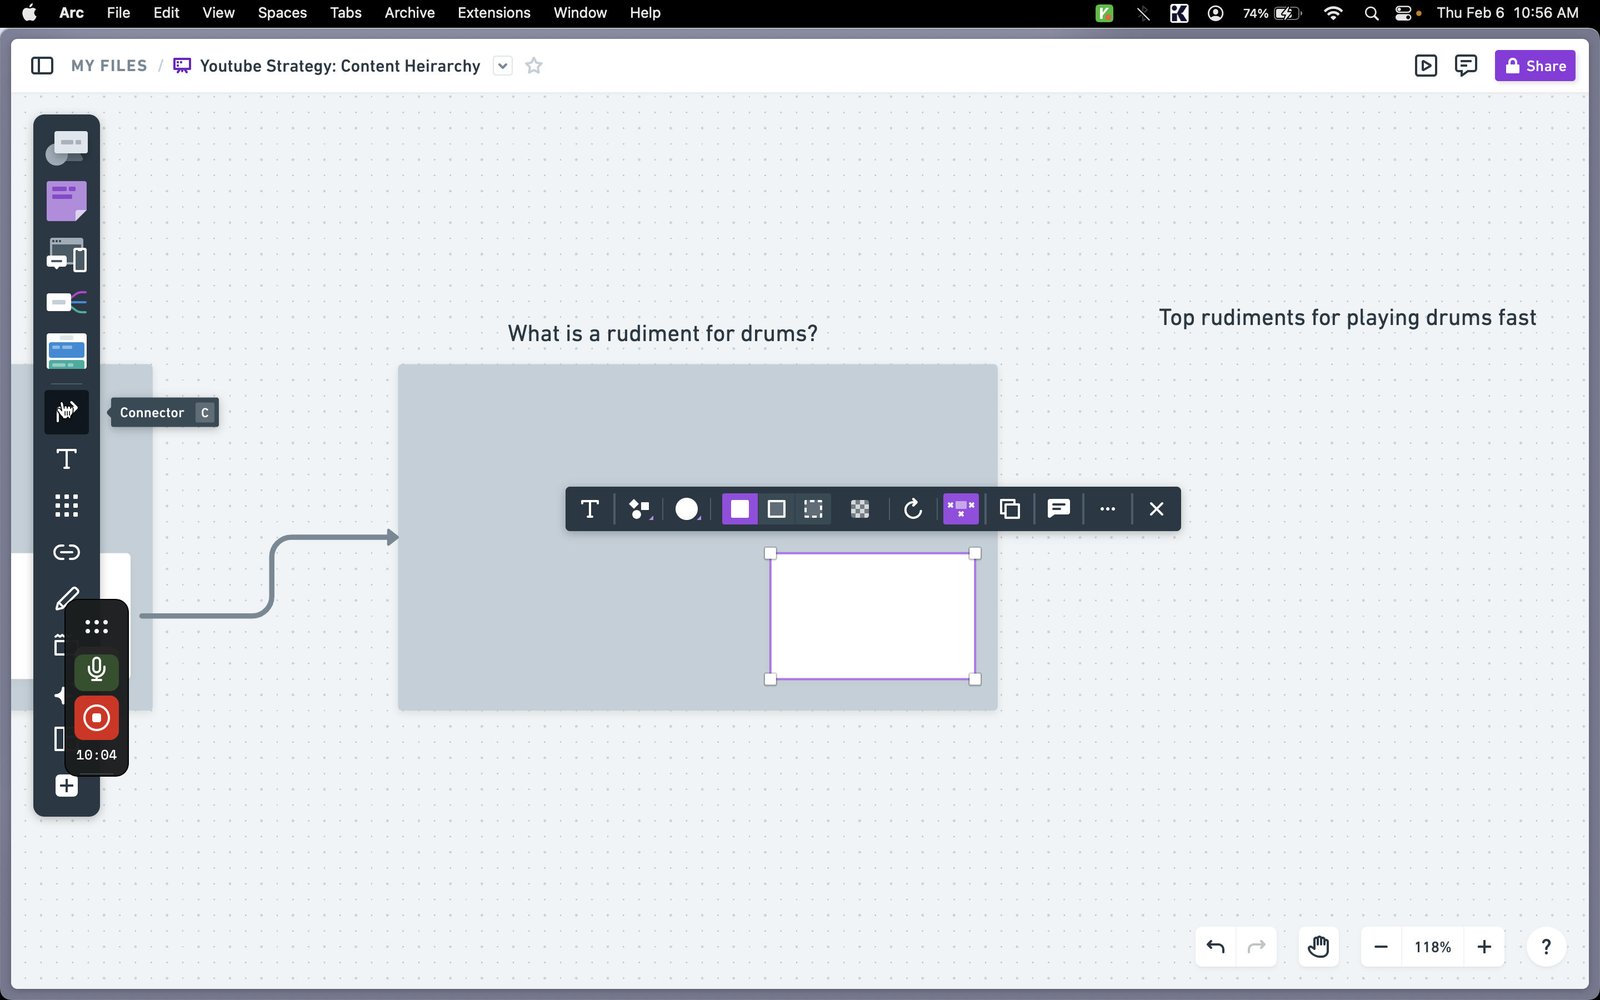The width and height of the screenshot is (1600, 1000).
Task: Choose solid filled shape style
Action: tap(740, 509)
